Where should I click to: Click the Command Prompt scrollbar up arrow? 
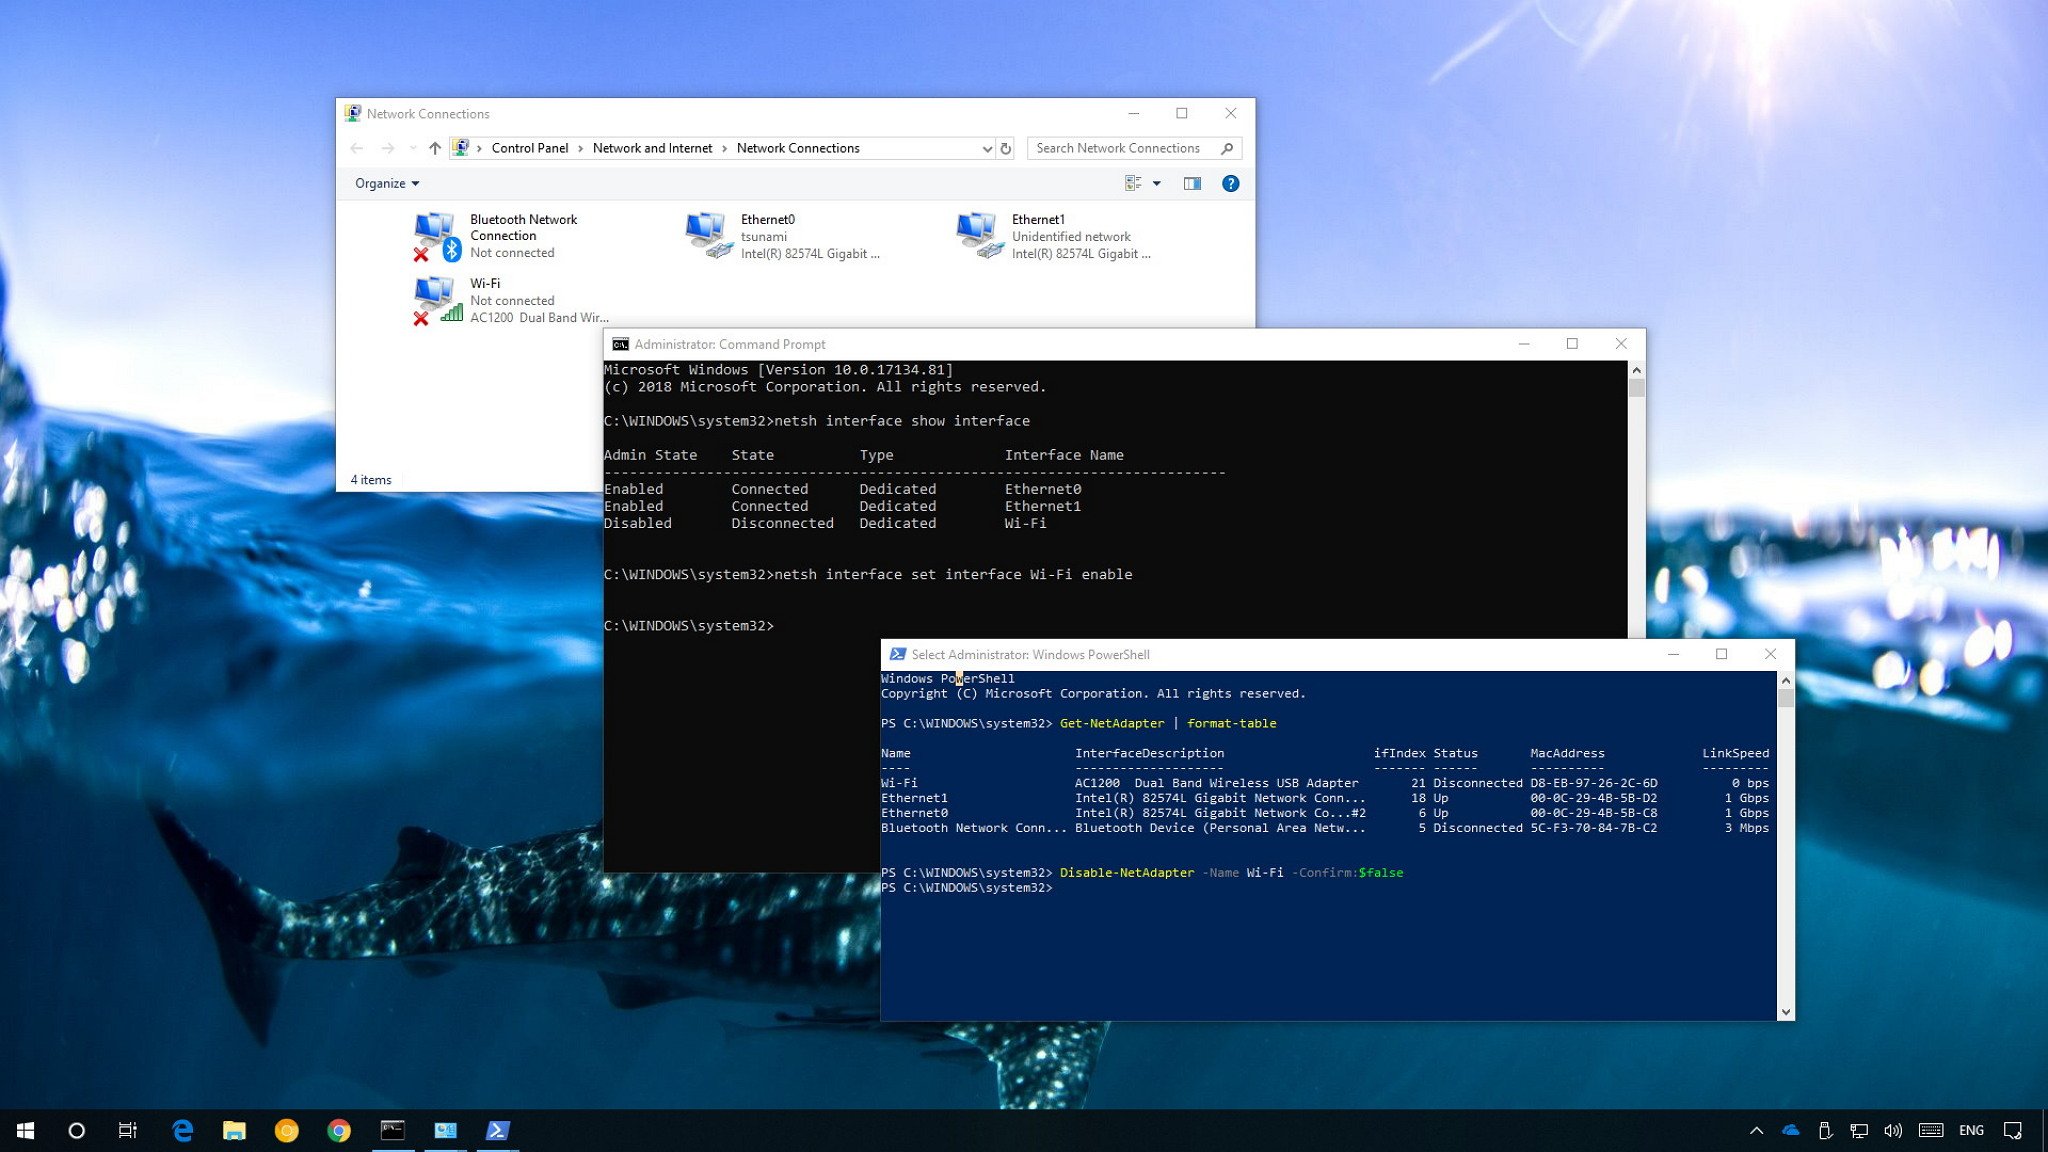click(1636, 369)
